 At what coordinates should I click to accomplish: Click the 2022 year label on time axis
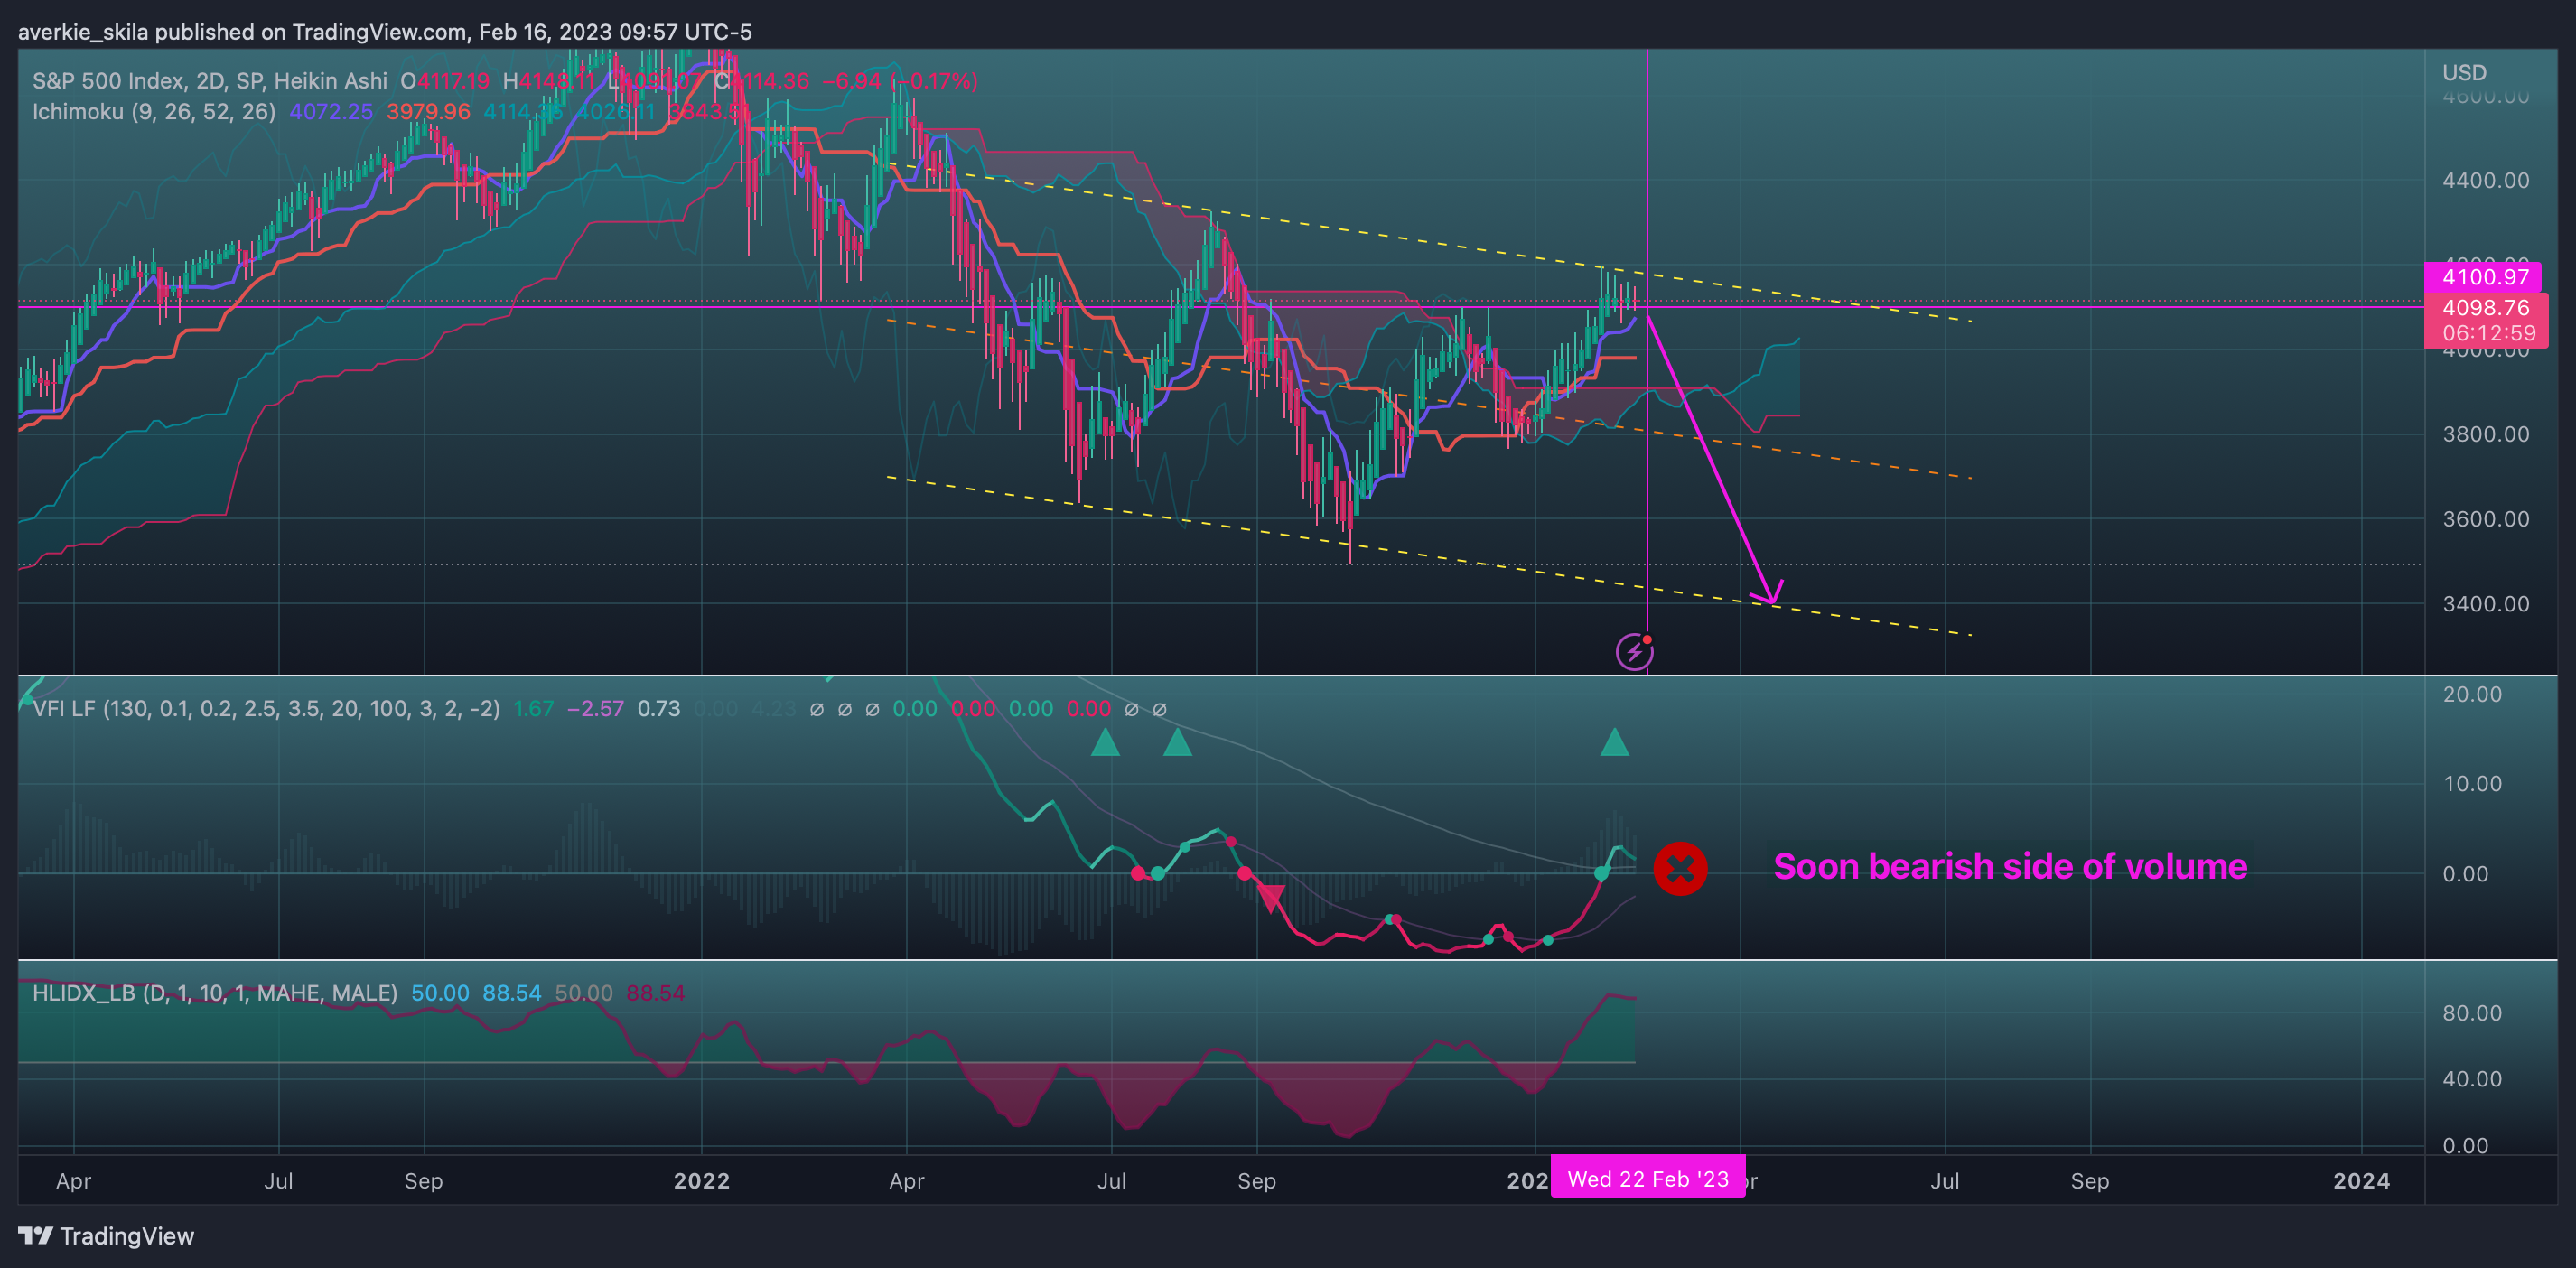[702, 1181]
